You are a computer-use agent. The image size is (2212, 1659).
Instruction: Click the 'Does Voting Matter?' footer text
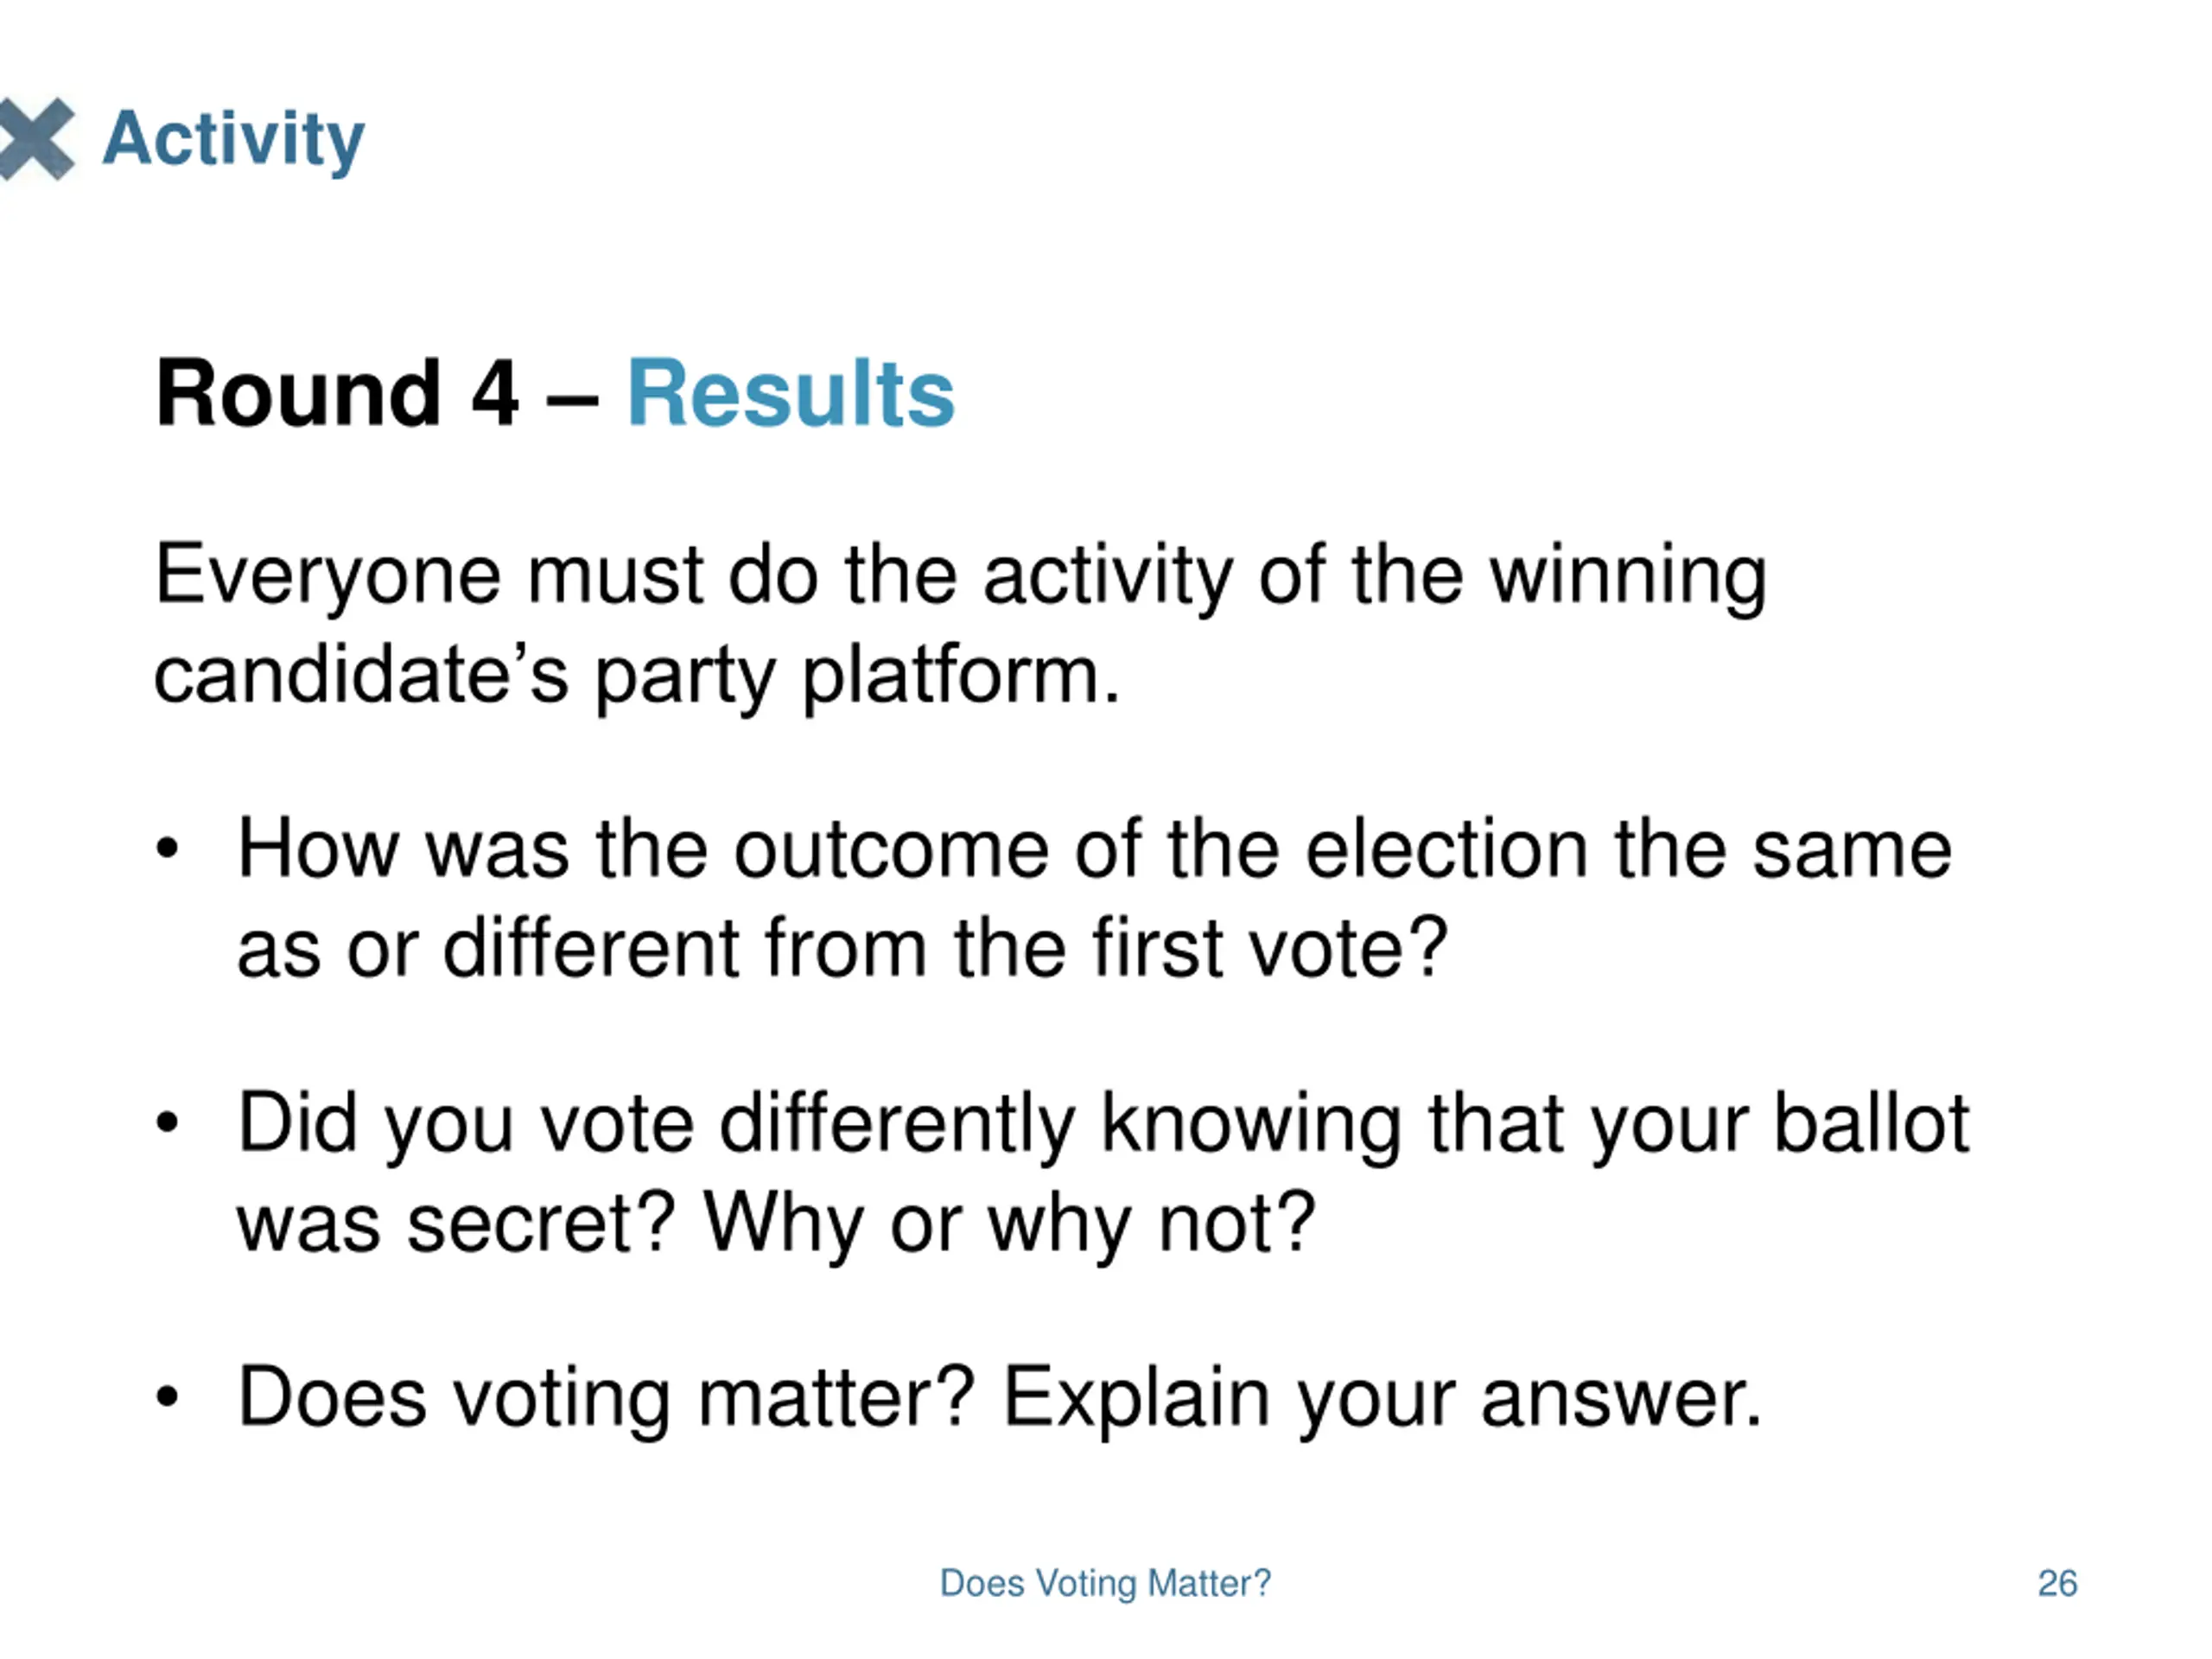1105,1583
